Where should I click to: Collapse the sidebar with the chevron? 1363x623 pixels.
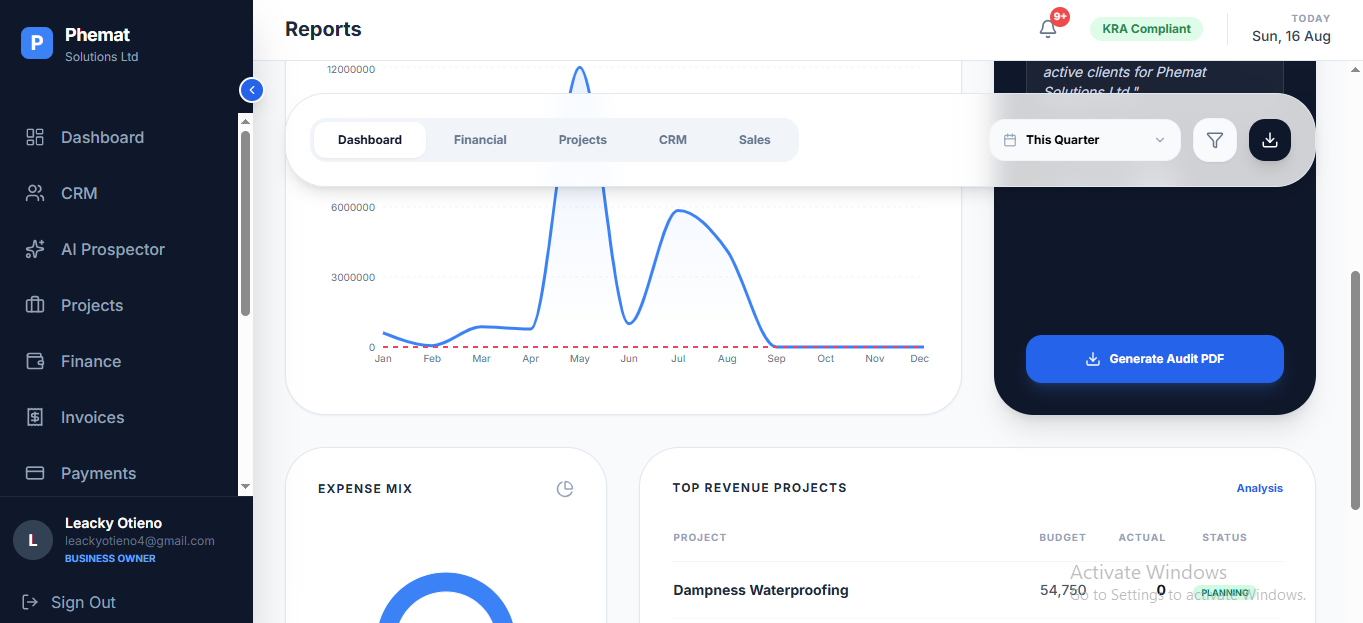252,90
